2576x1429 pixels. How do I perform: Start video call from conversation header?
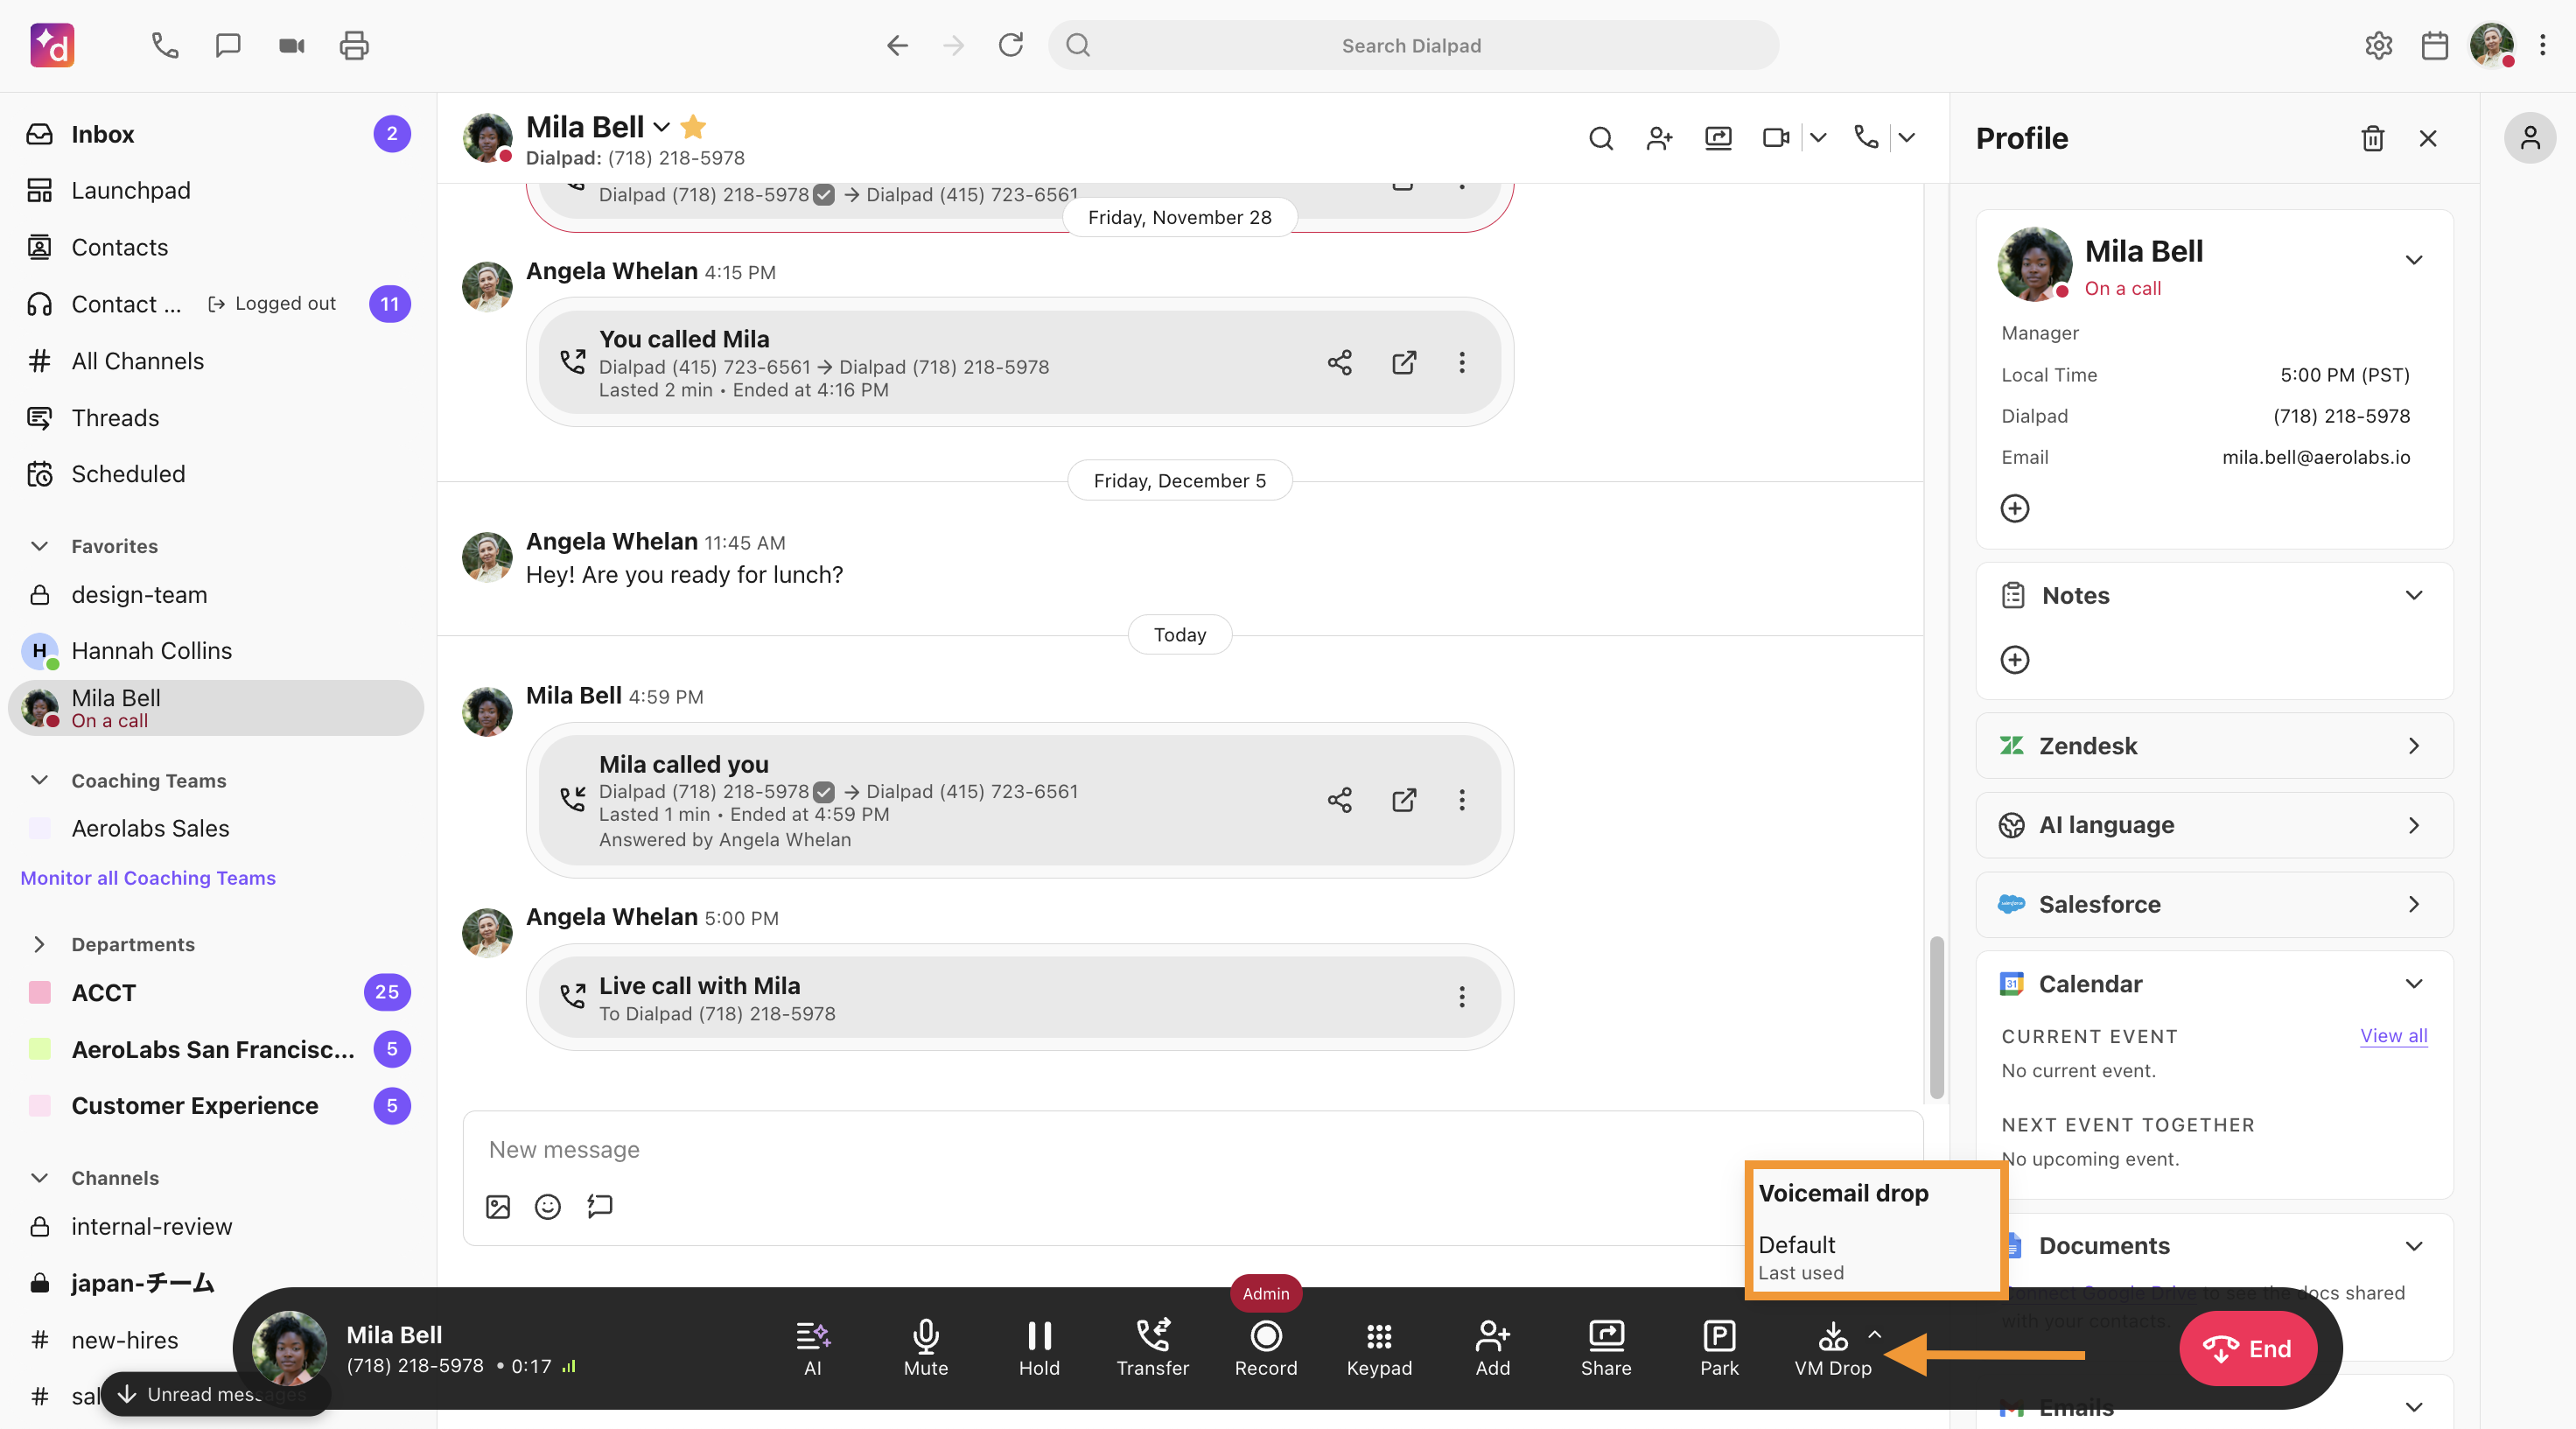pos(1776,138)
